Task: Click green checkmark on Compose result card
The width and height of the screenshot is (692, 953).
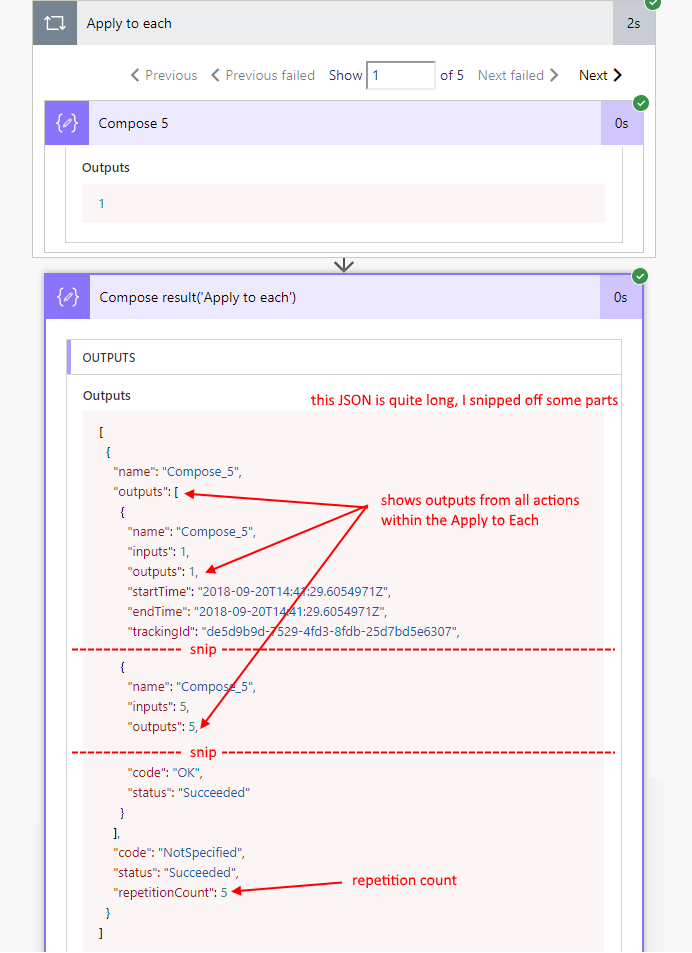Action: pyautogui.click(x=641, y=276)
